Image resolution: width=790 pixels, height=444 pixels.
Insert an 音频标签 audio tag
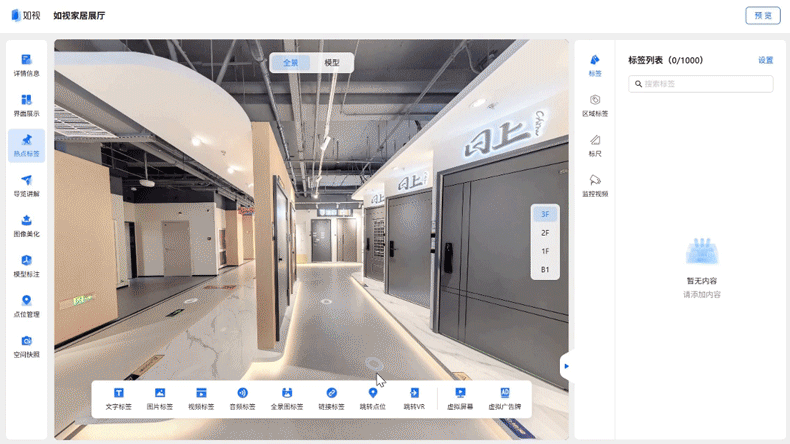[242, 398]
